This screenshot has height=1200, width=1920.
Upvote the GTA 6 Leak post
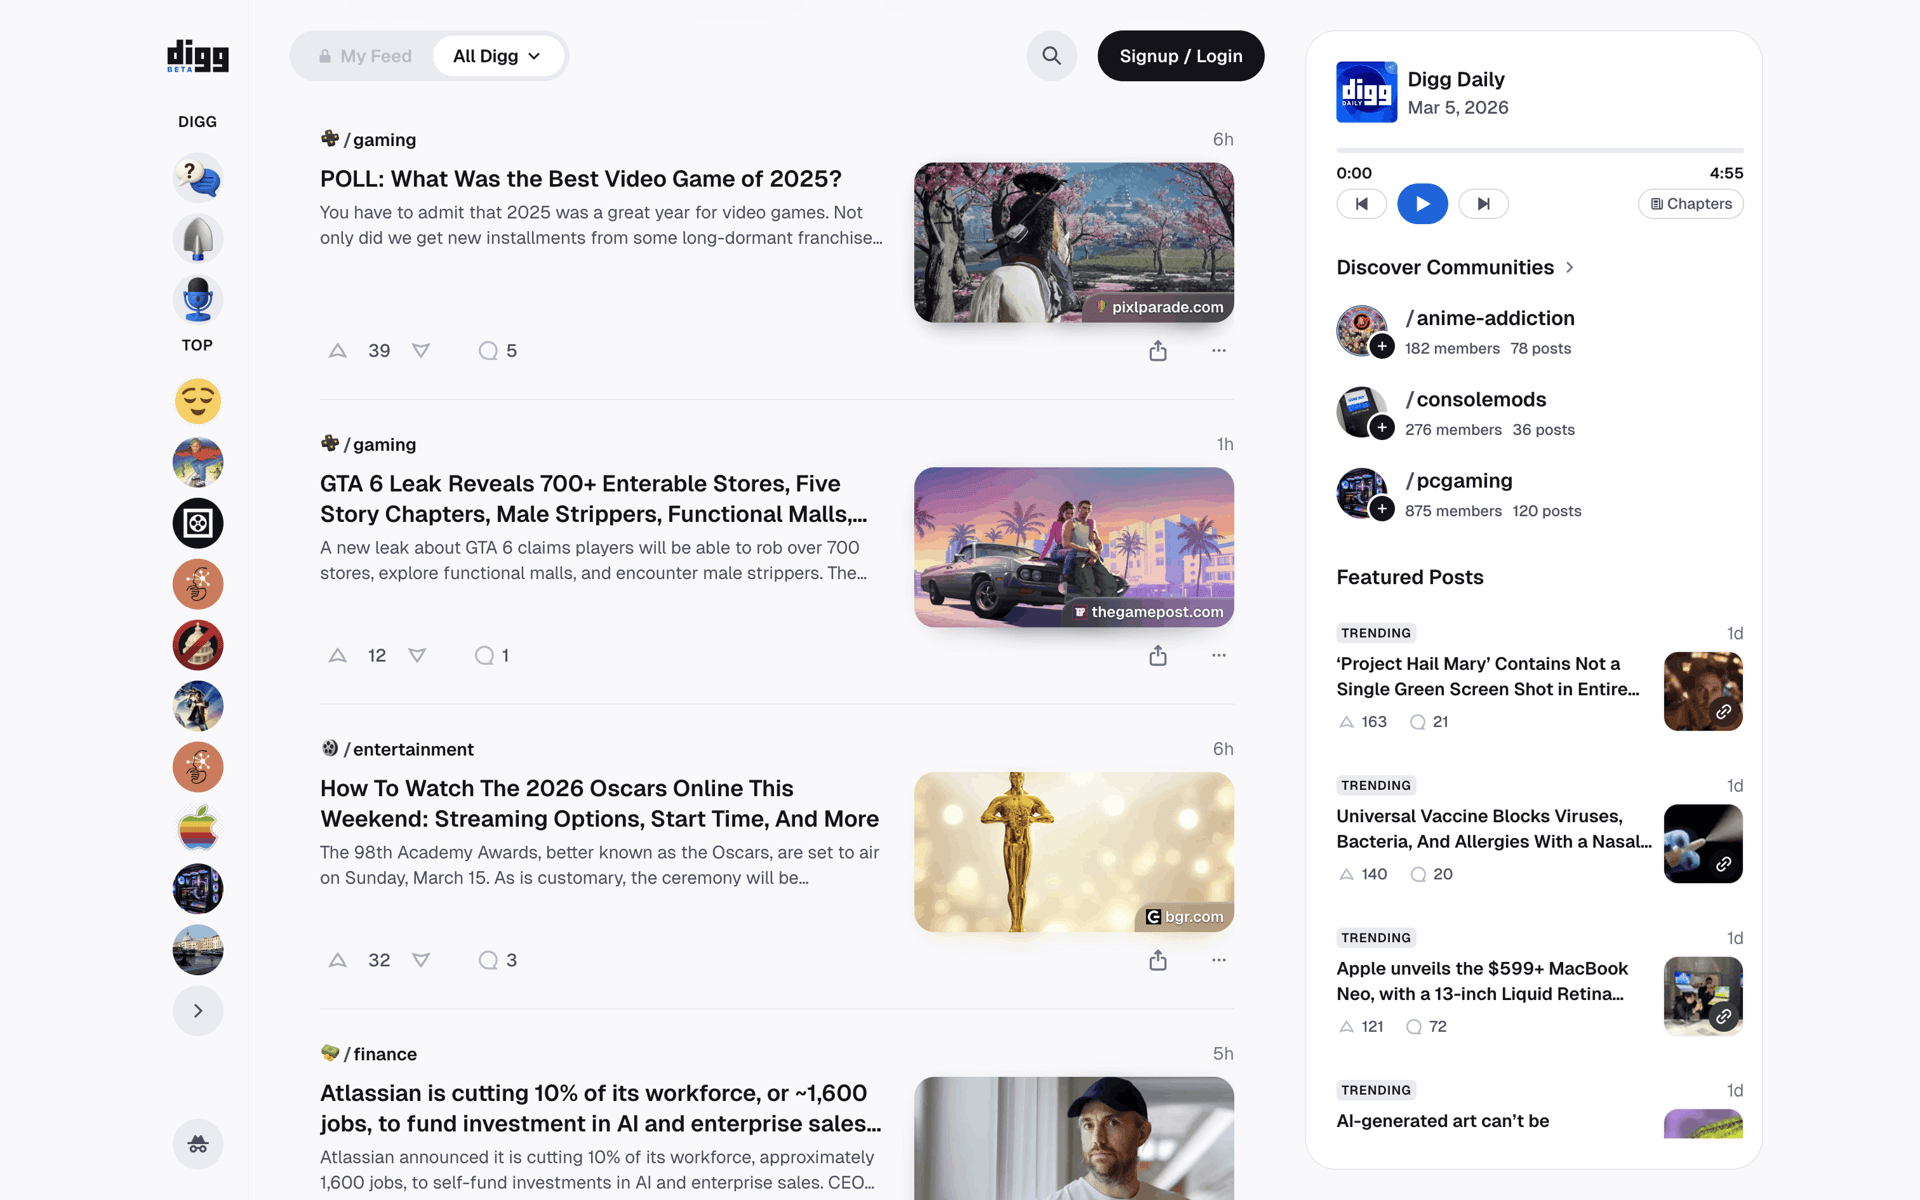pyautogui.click(x=338, y=656)
